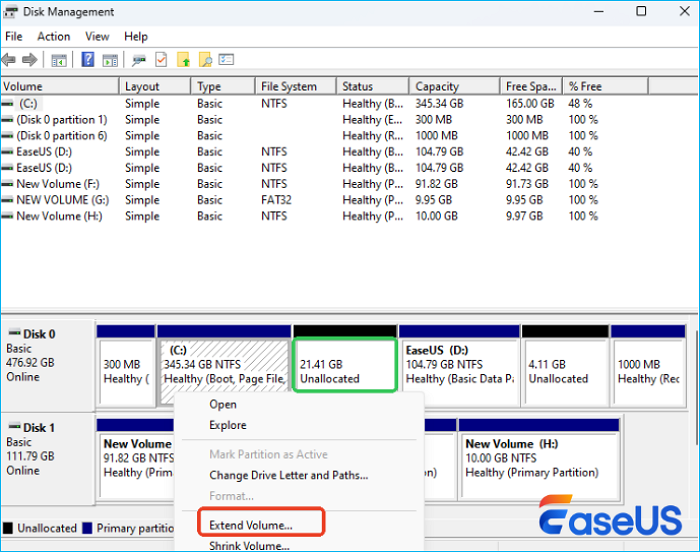Select Change Drive Letter and Paths option

288,475
